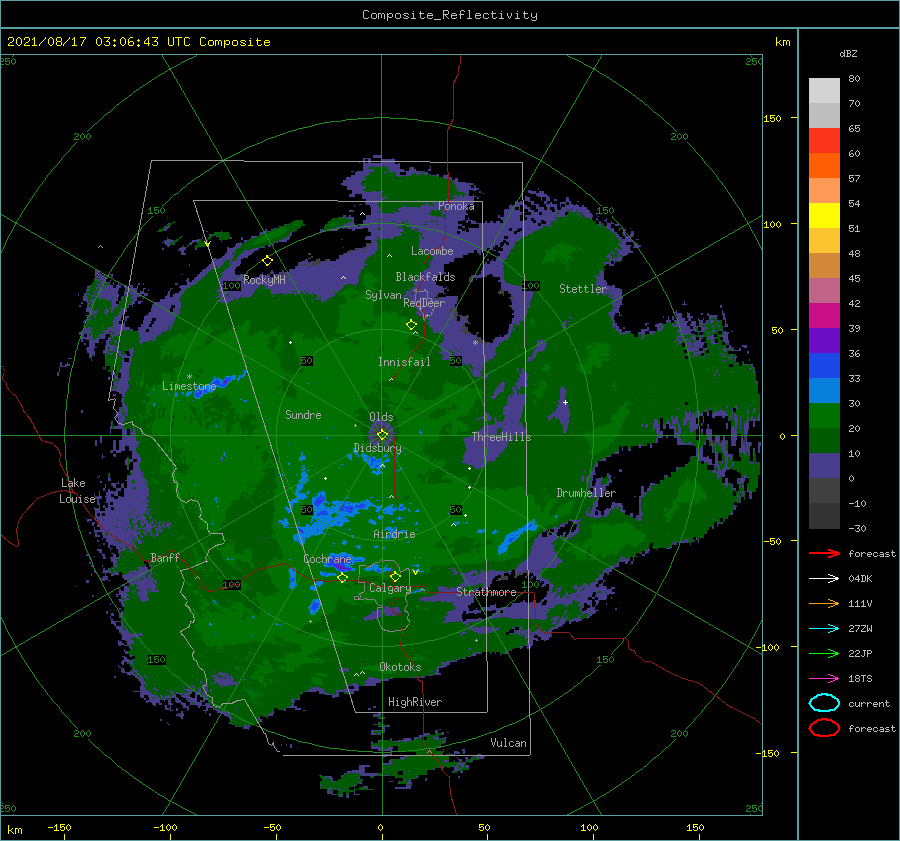Click the RockyMH label
The image size is (900, 841).
[x=264, y=280]
